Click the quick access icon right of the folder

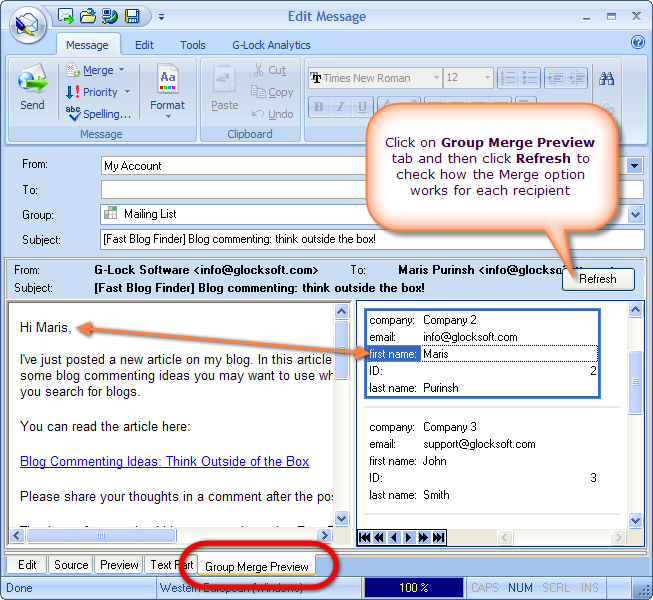pyautogui.click(x=110, y=16)
